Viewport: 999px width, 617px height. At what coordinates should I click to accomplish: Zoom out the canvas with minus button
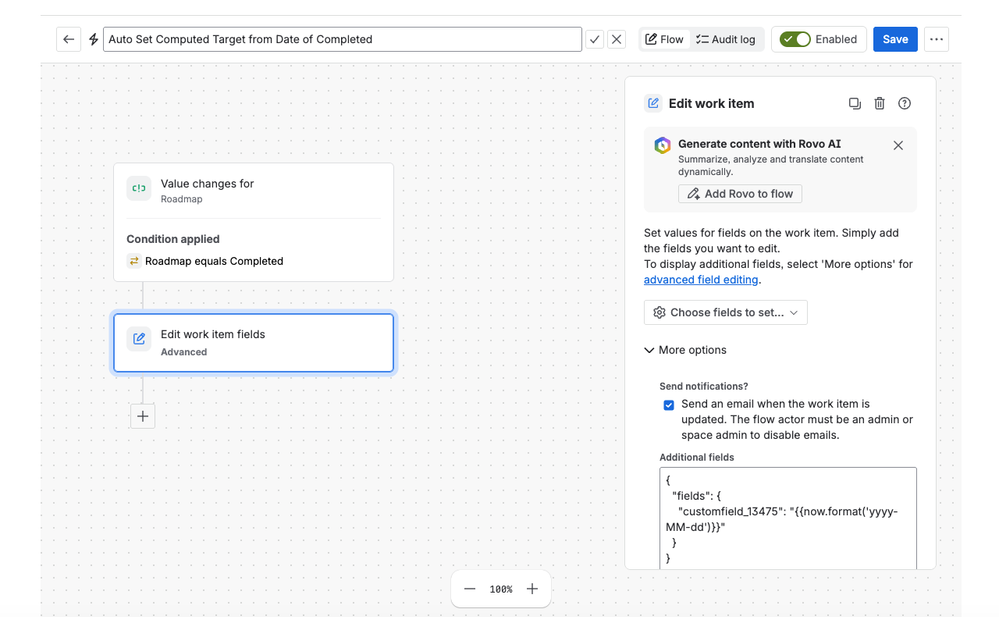[470, 589]
